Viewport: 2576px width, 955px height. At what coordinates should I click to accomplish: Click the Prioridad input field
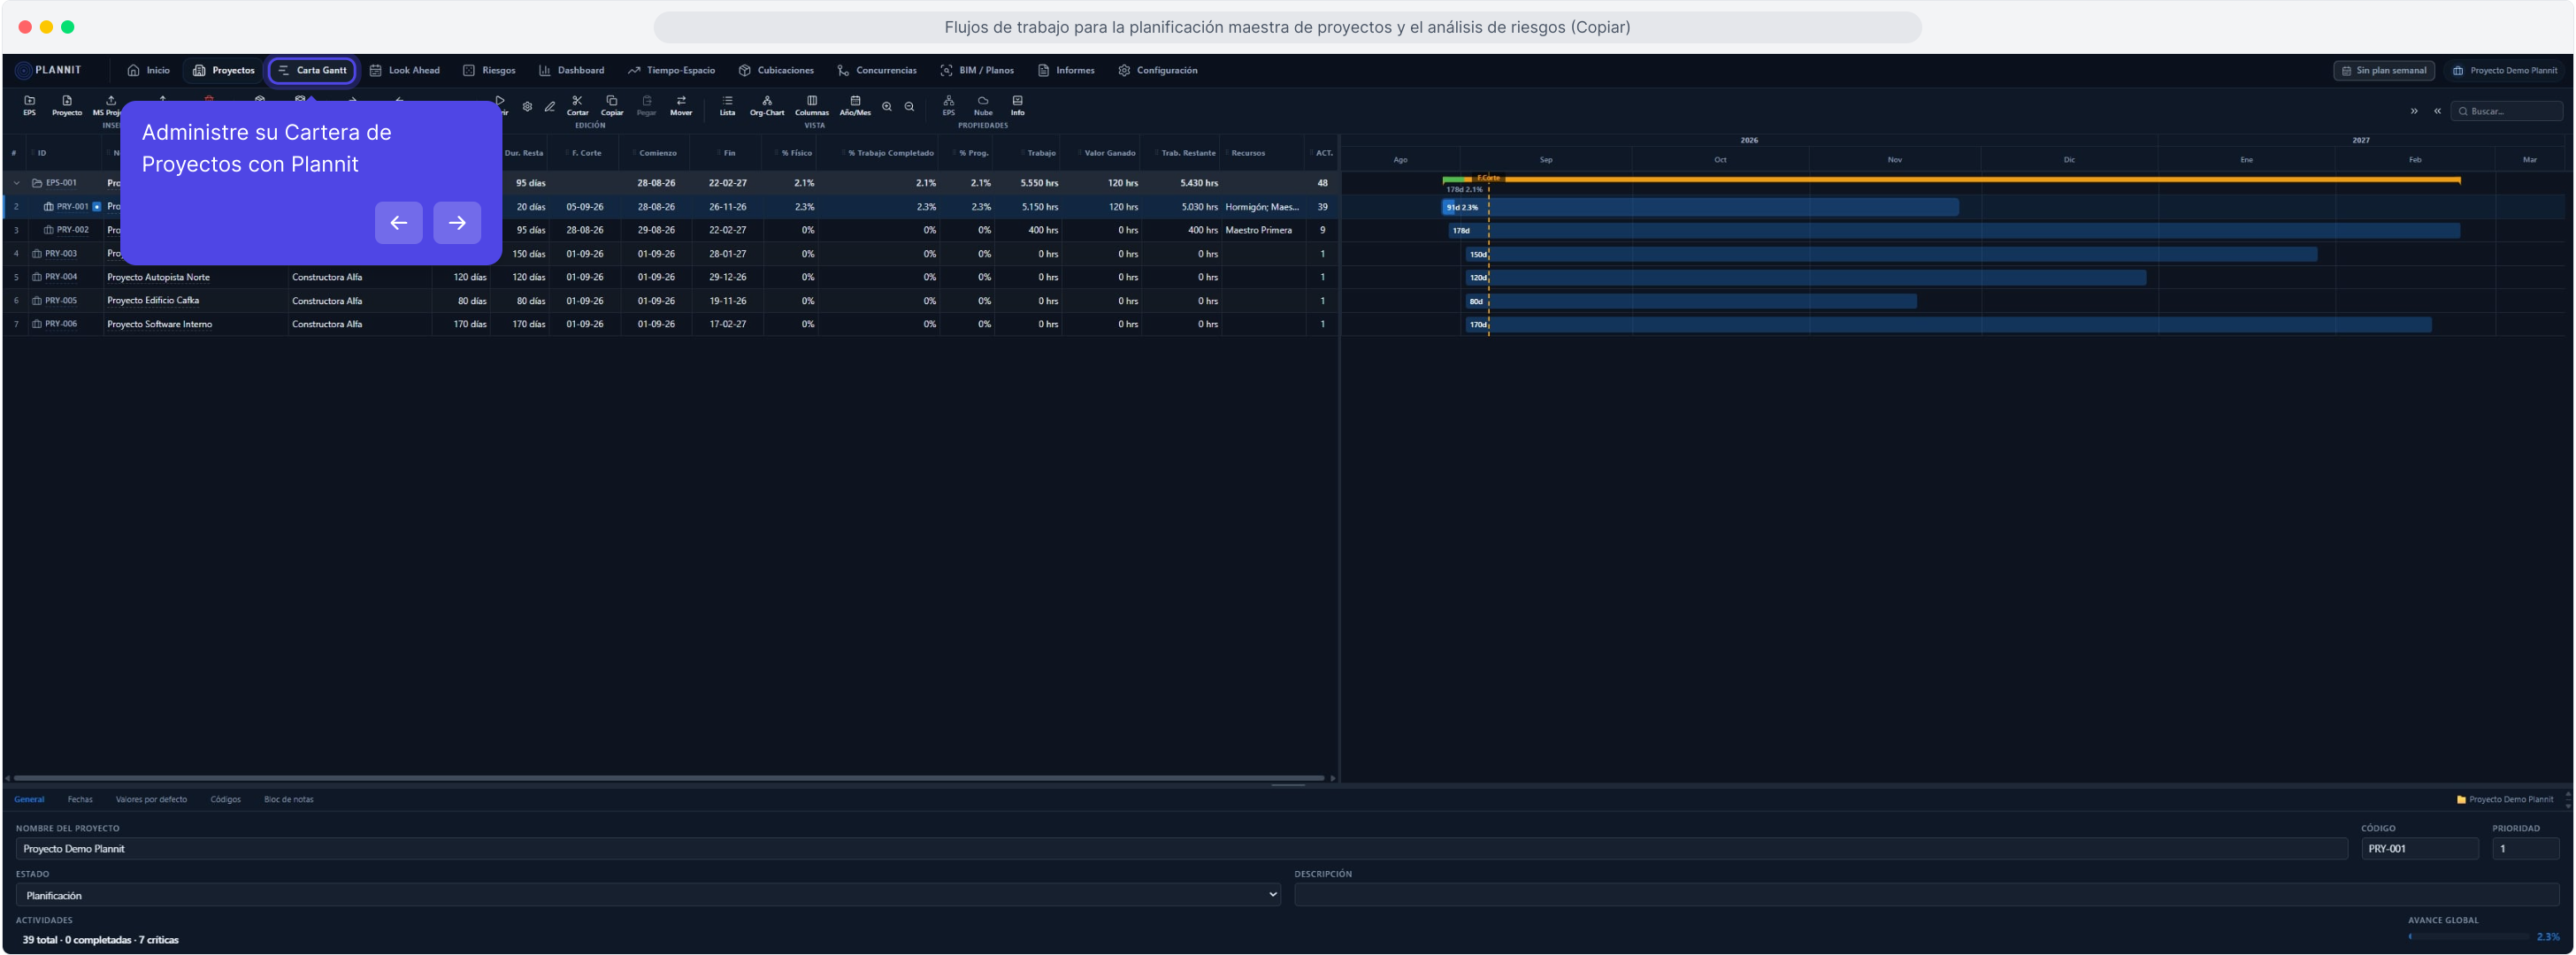pos(2526,849)
